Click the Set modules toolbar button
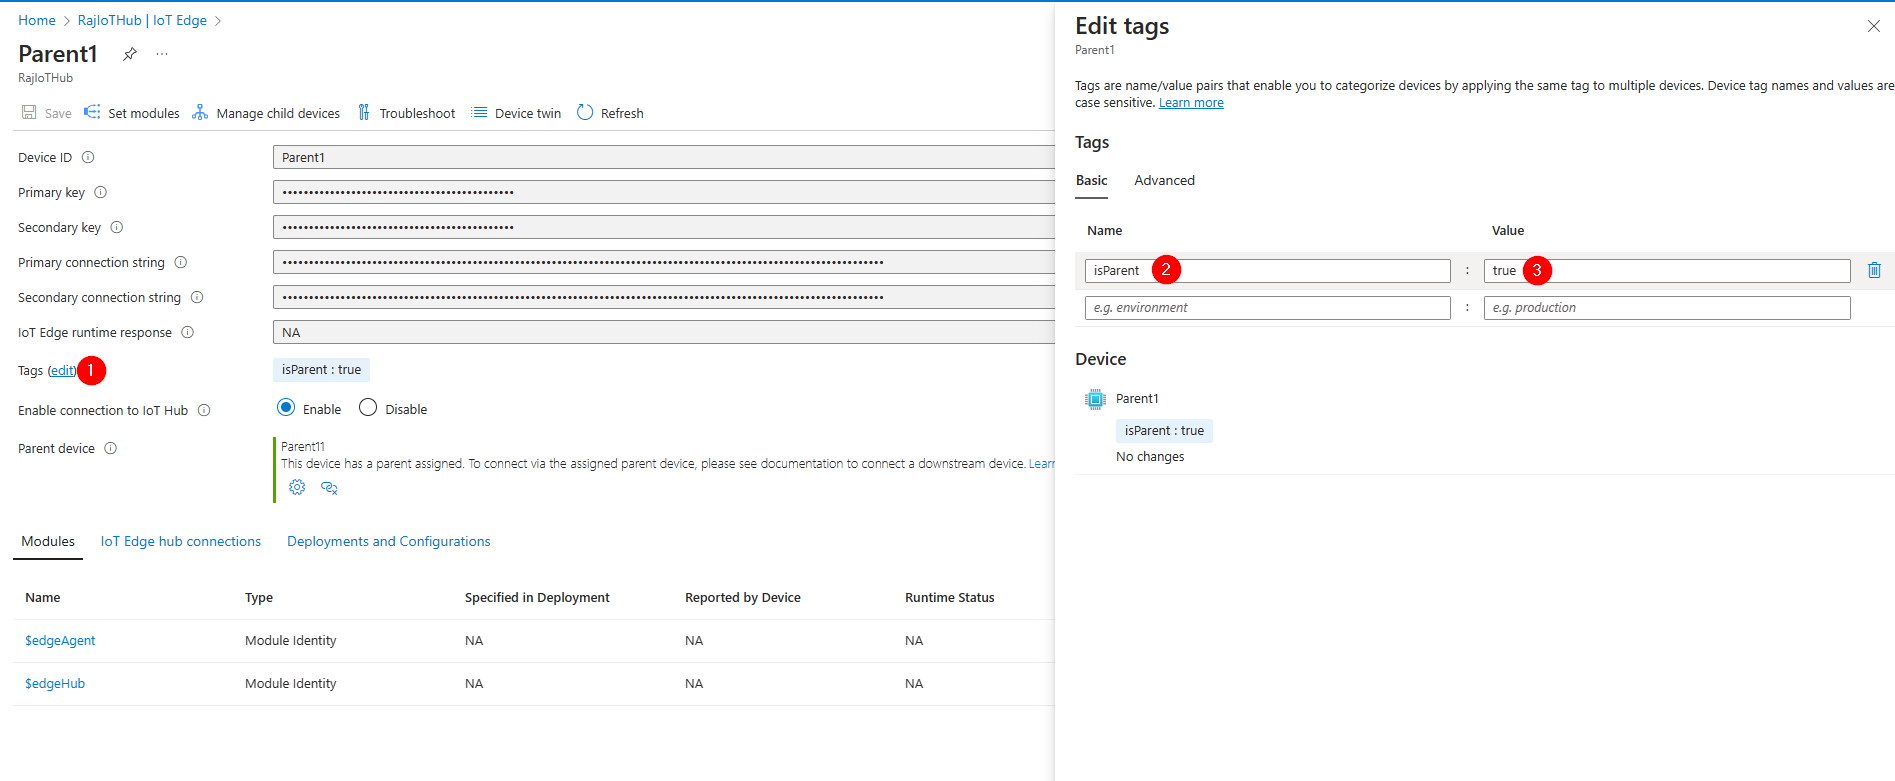 132,113
